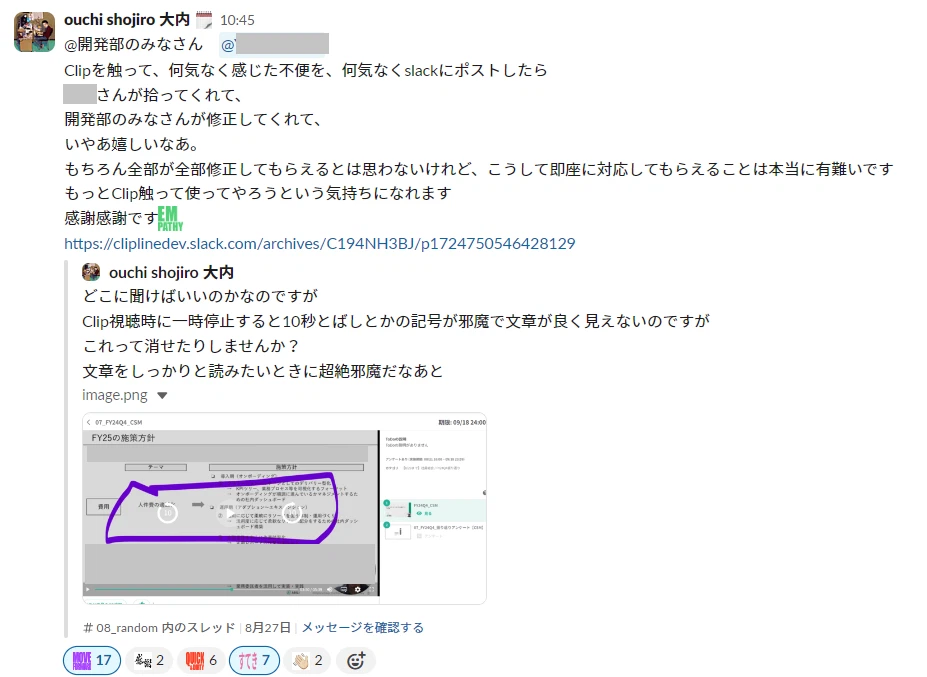Image resolution: width=927 pixels, height=677 pixels.
Task: Click the @開発部のみなさん mention
Action: 133,44
